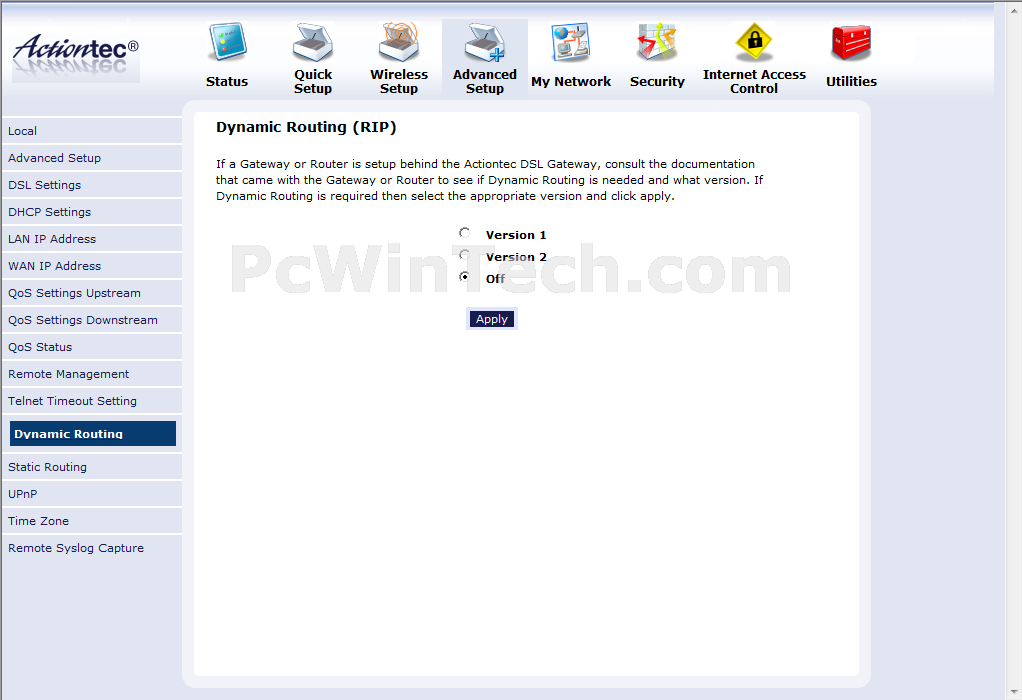Open UPnP page in sidebar
The image size is (1022, 700).
(92, 494)
